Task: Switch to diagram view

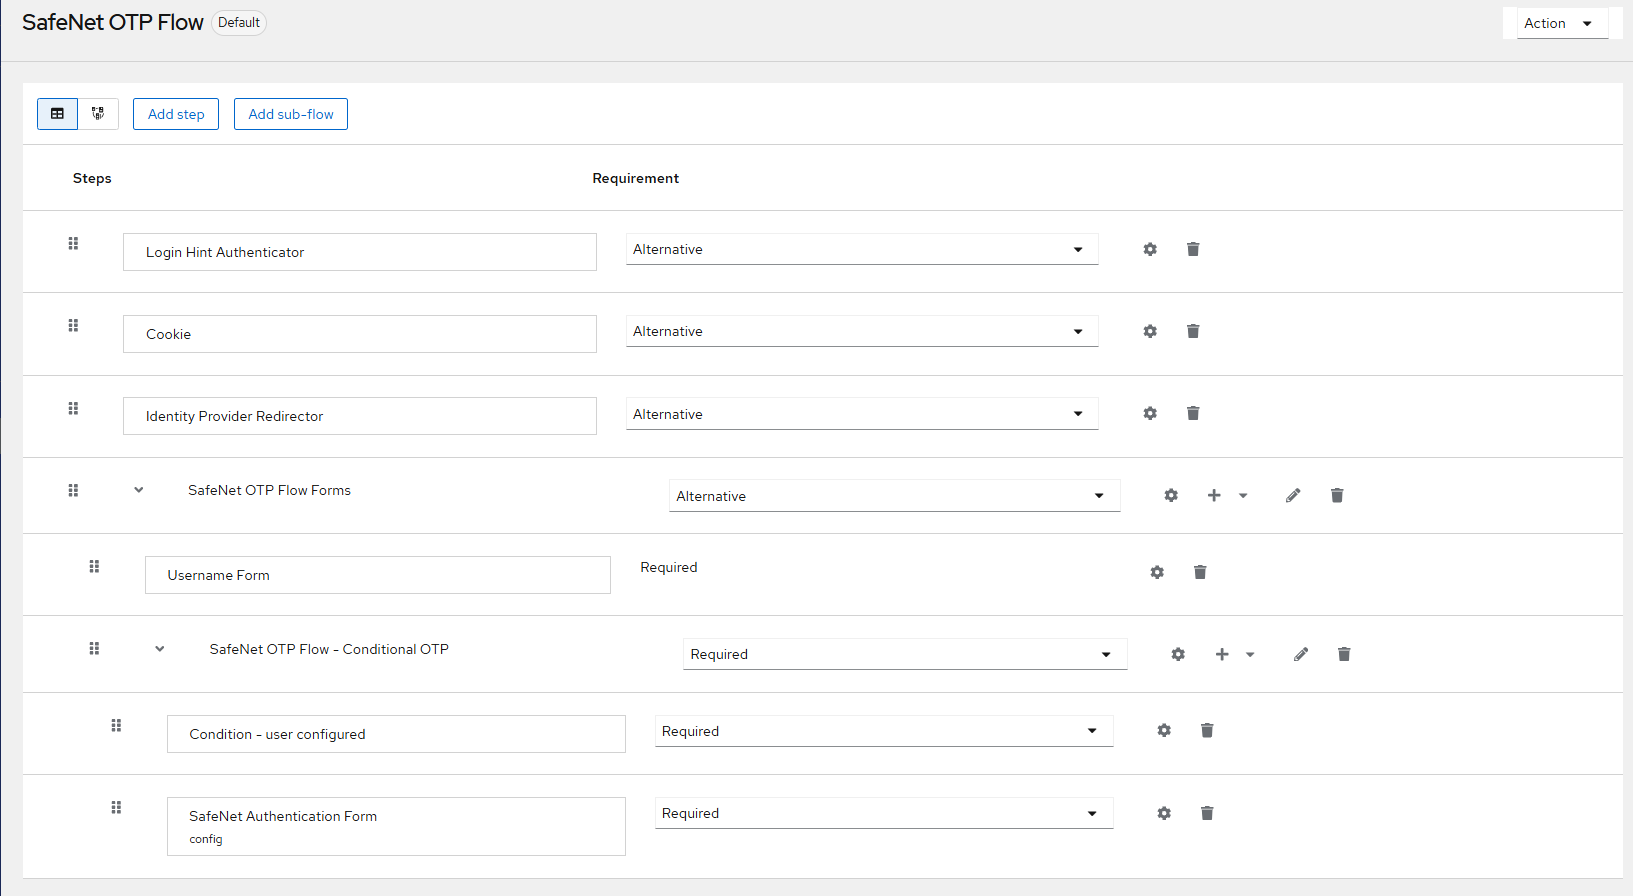Action: pos(98,114)
